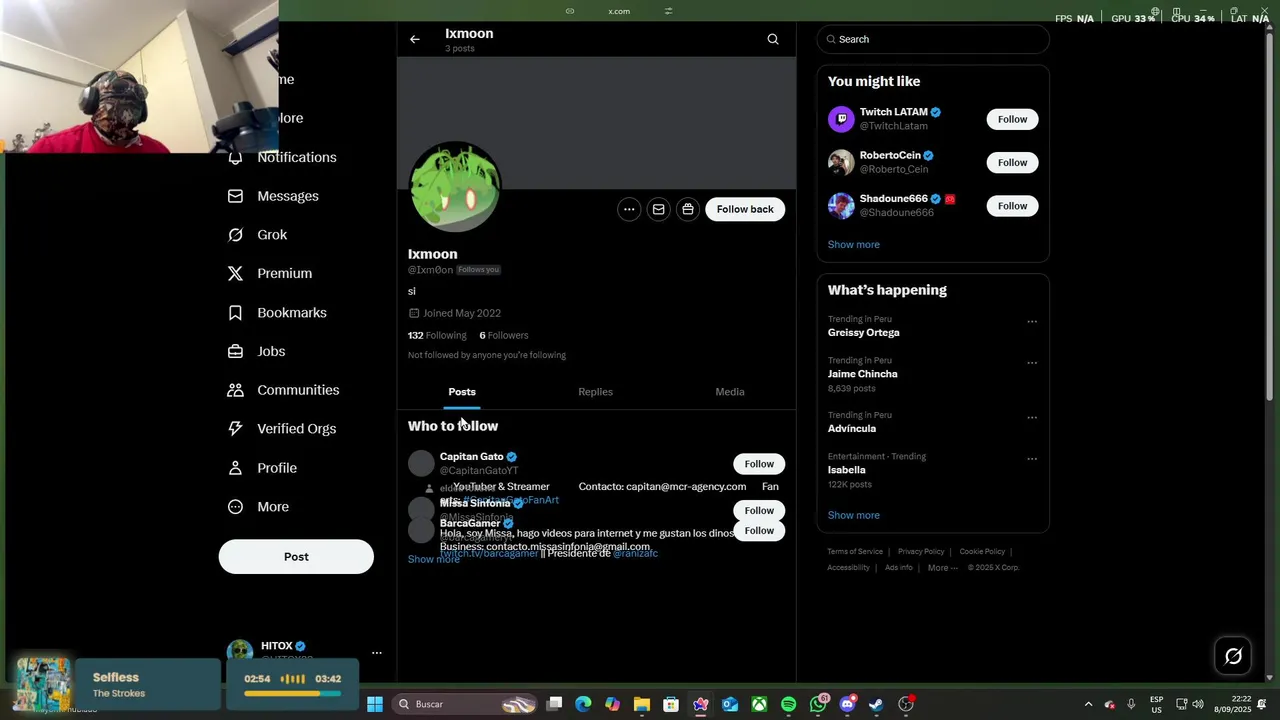Click the Post button

click(296, 557)
